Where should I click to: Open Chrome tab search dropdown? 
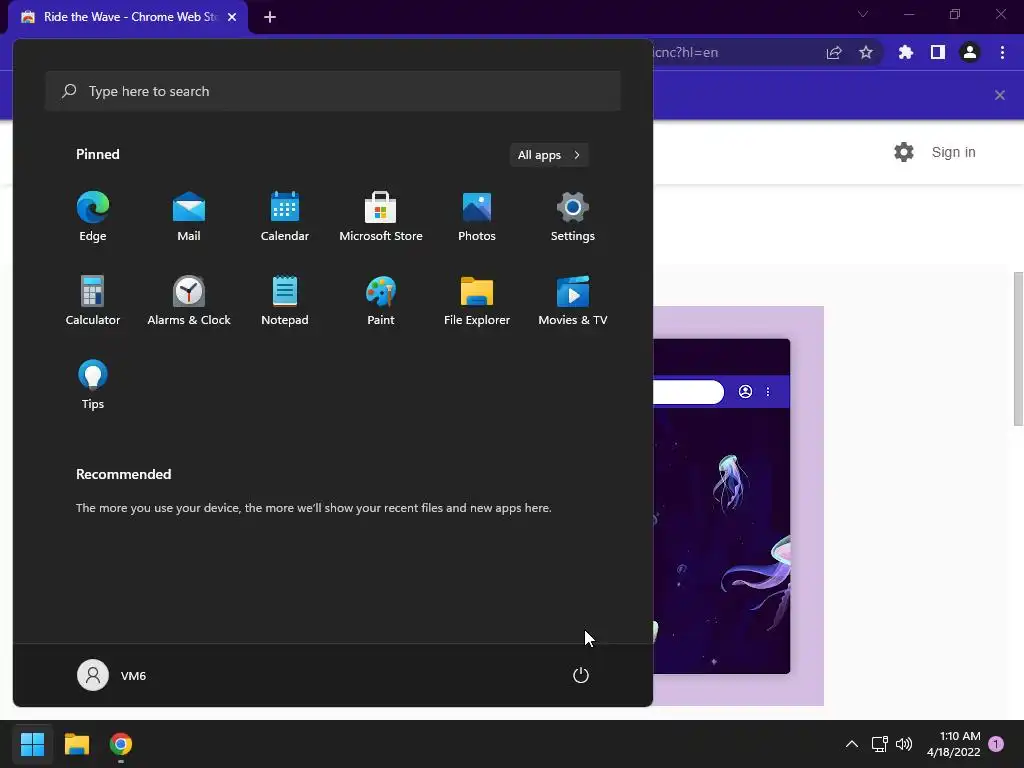point(863,14)
